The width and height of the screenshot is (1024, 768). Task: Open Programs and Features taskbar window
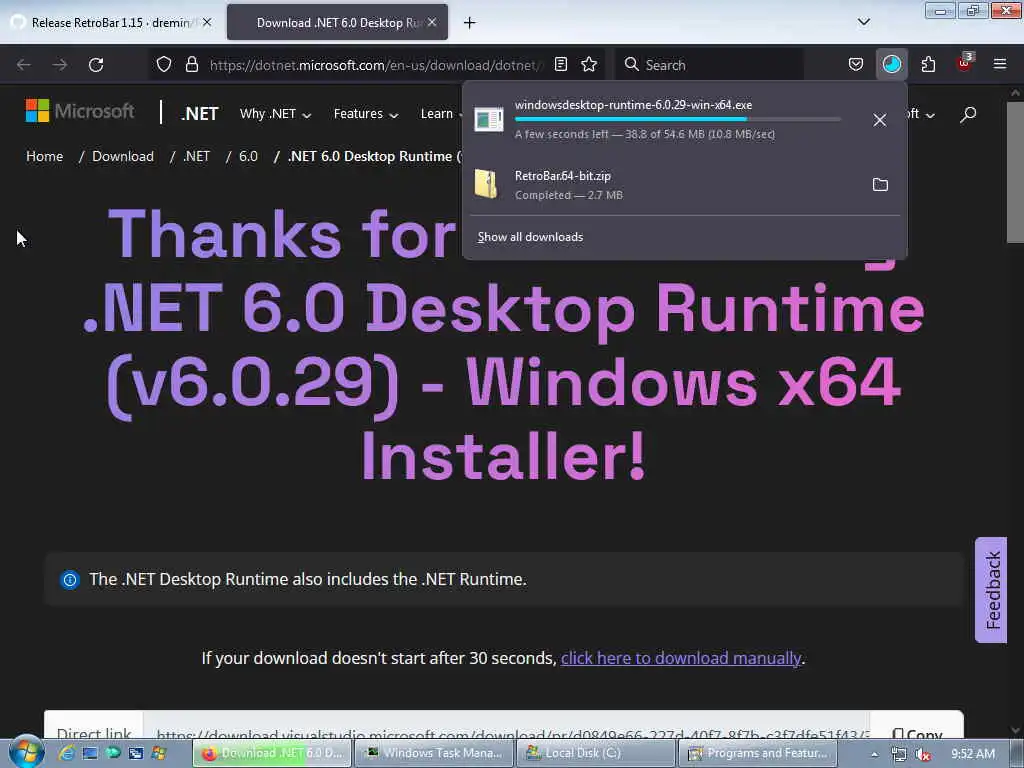pyautogui.click(x=758, y=753)
